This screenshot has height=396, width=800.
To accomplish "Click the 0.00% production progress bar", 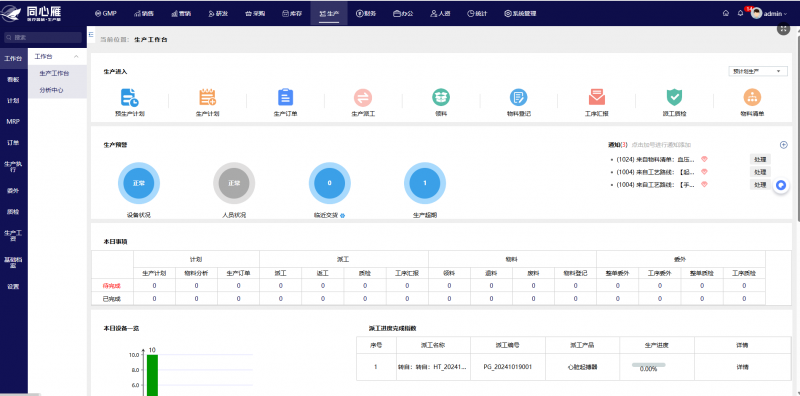I will (648, 364).
